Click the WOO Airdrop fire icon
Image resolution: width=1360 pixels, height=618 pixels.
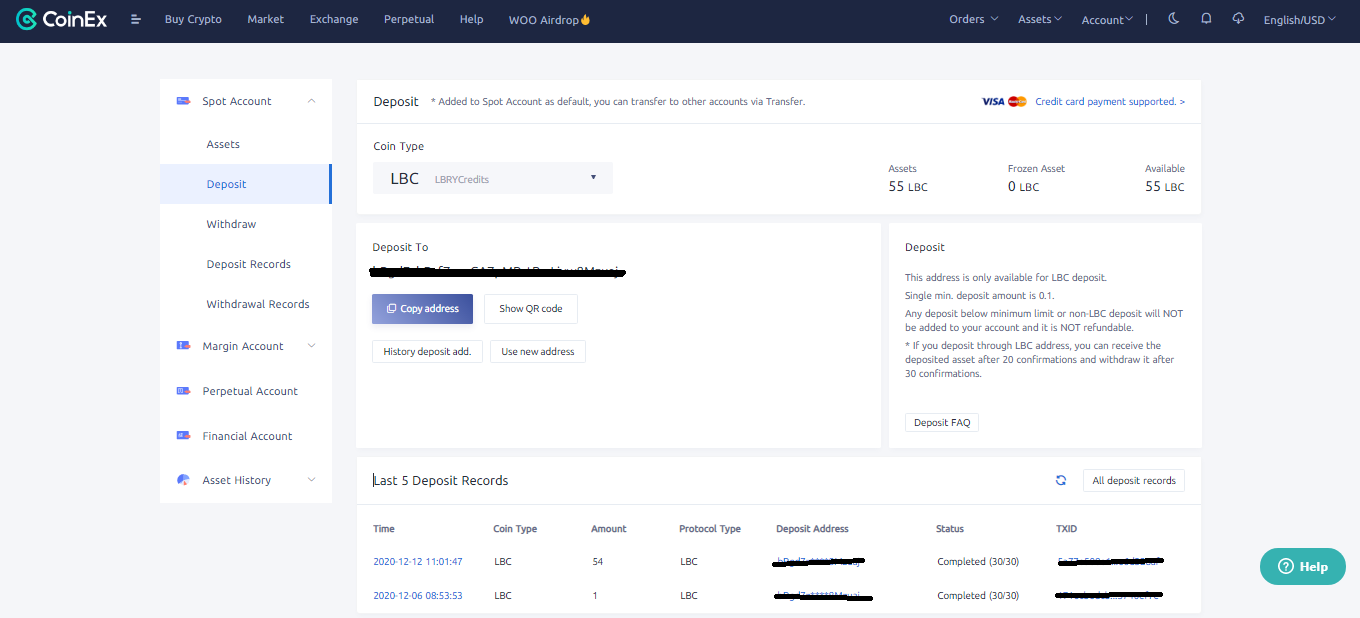tap(586, 19)
